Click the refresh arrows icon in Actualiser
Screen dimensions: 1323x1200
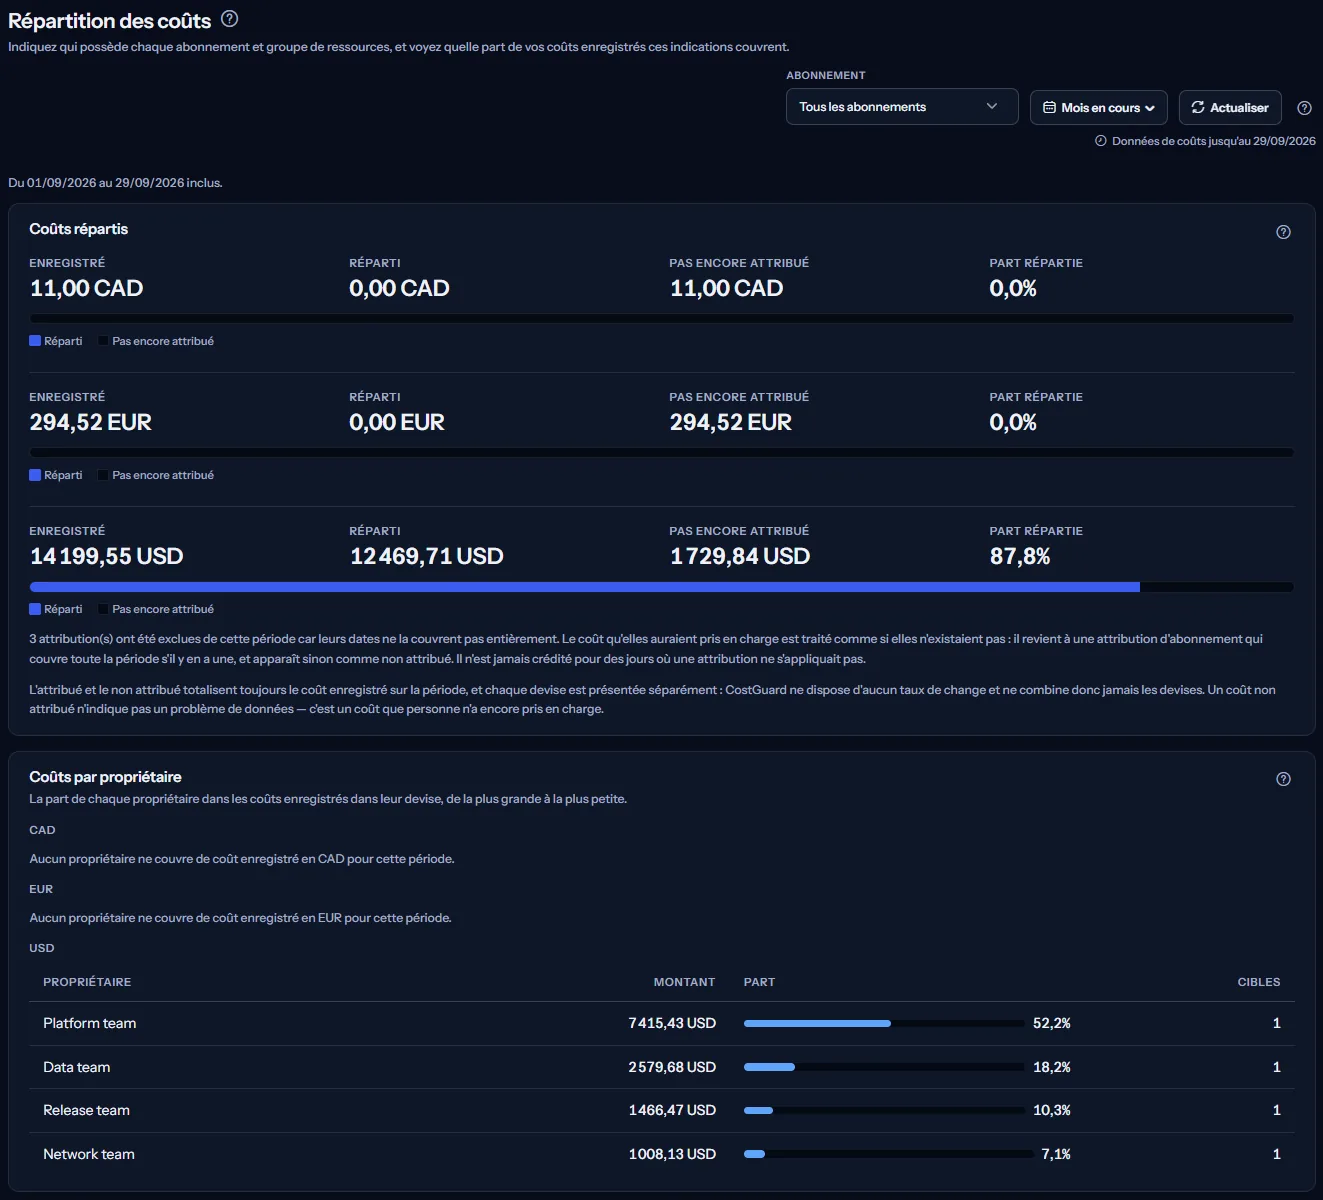click(x=1198, y=107)
